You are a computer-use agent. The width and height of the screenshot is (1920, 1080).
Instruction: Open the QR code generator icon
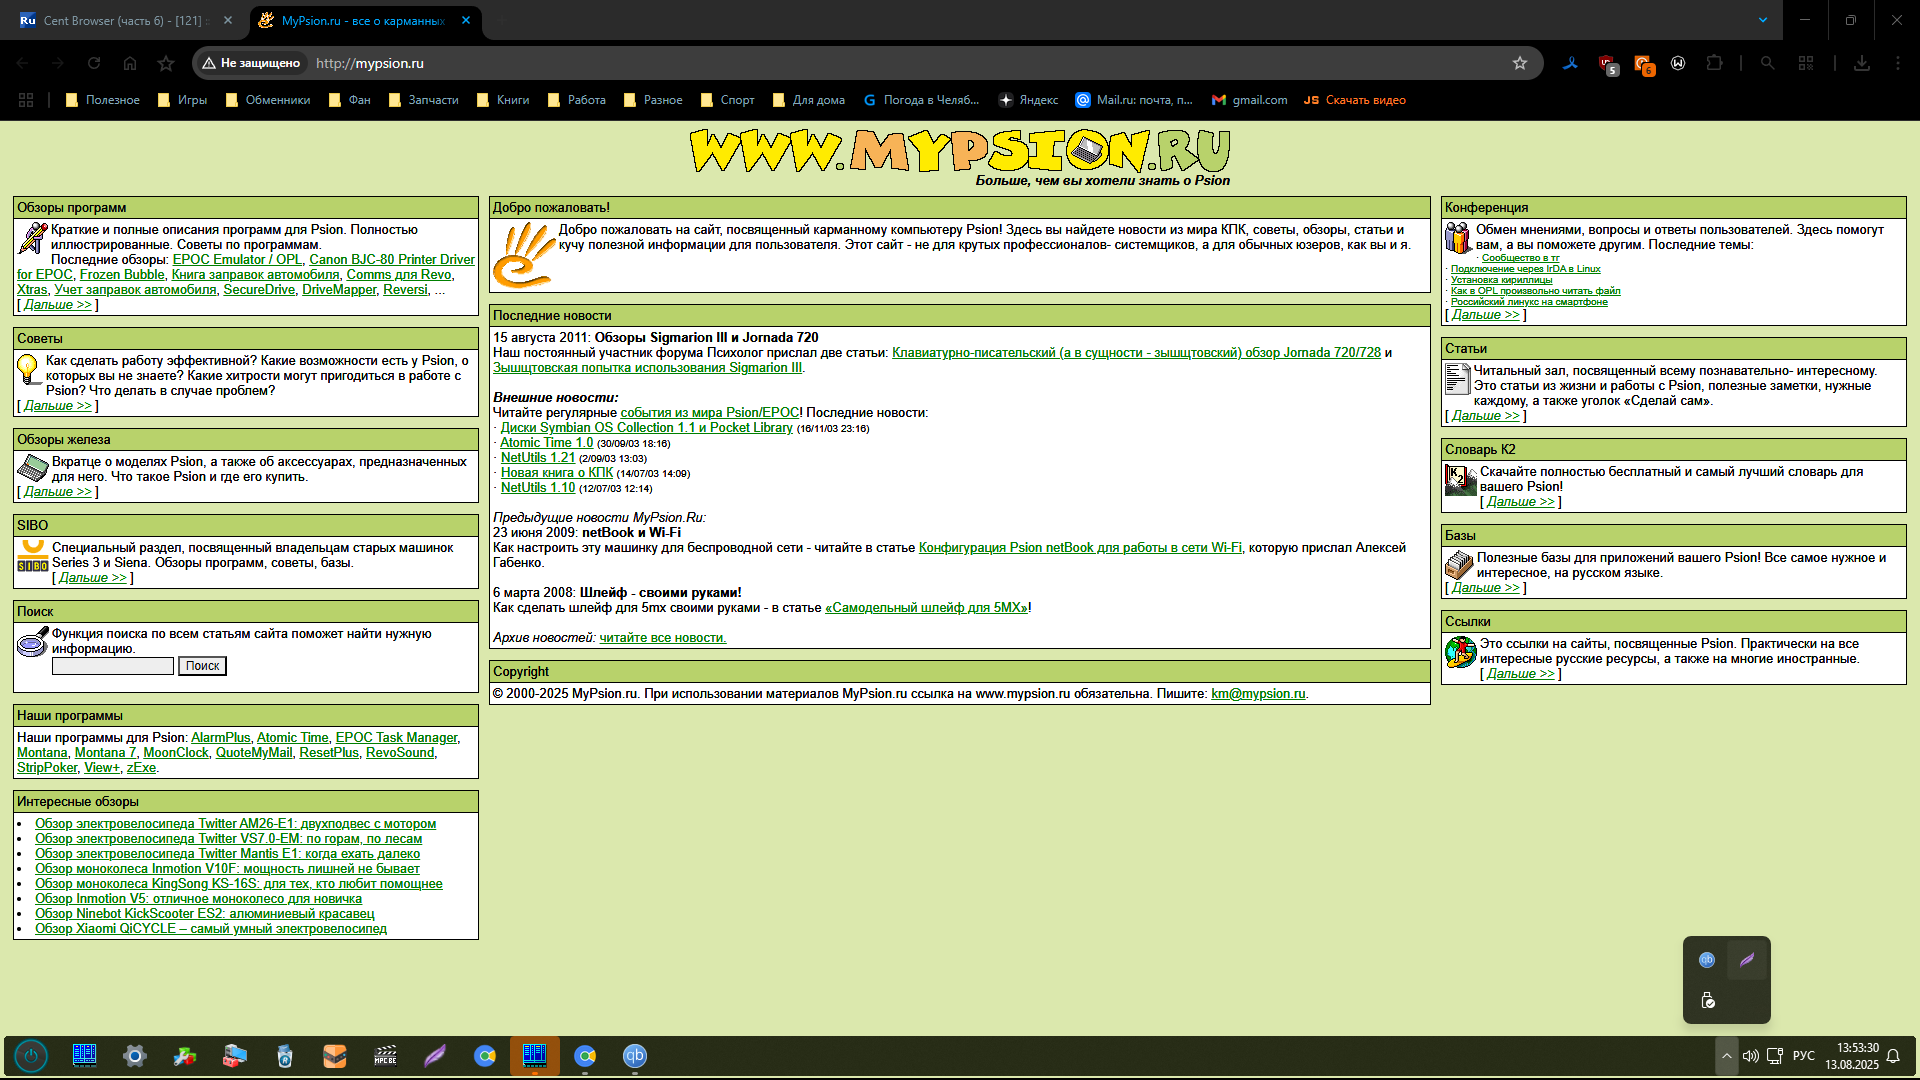tap(1806, 63)
